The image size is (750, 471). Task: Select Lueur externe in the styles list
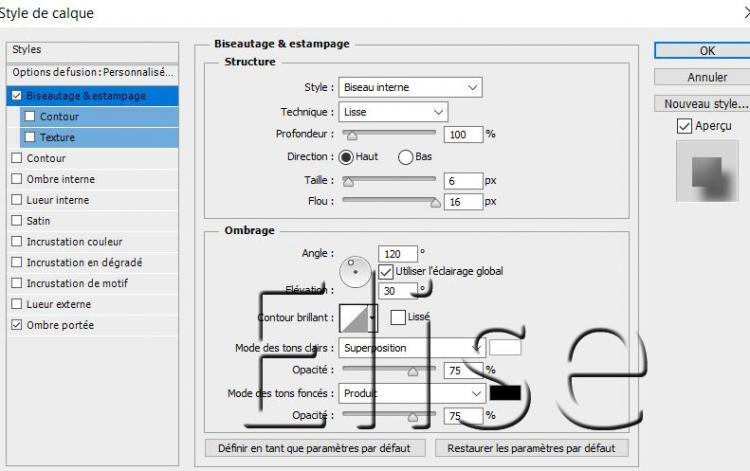click(58, 304)
